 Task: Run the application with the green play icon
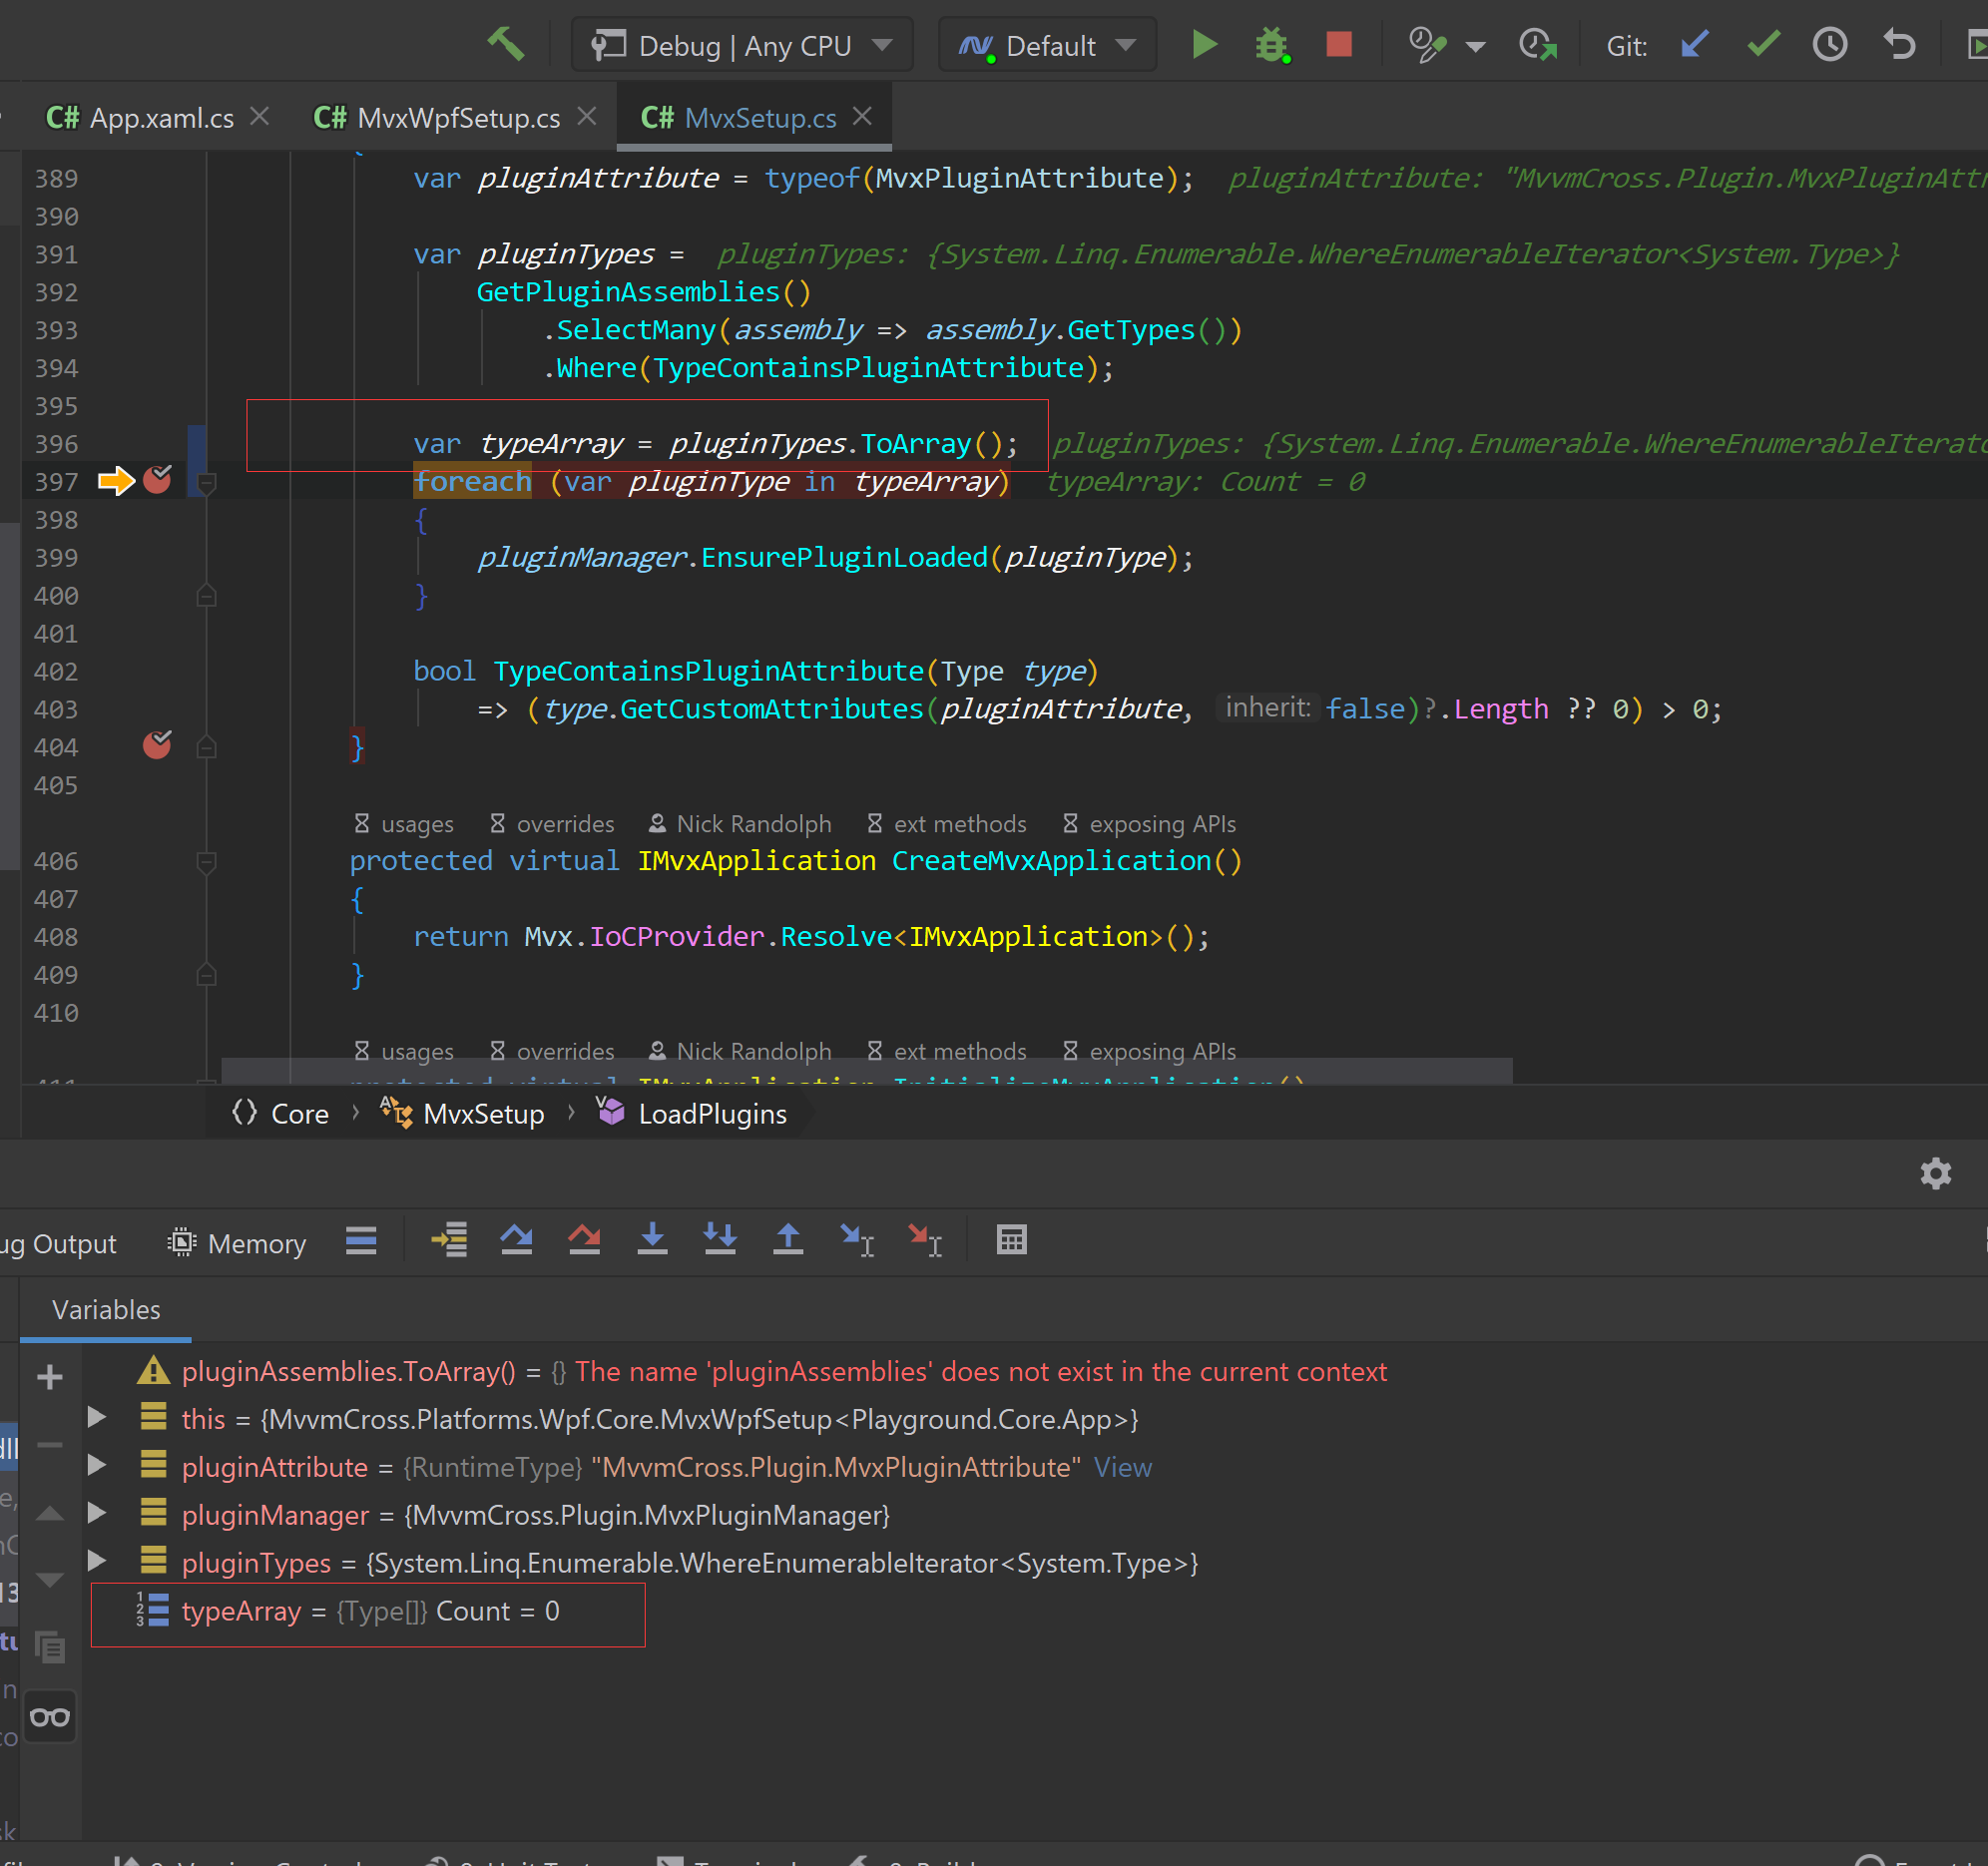point(1205,45)
